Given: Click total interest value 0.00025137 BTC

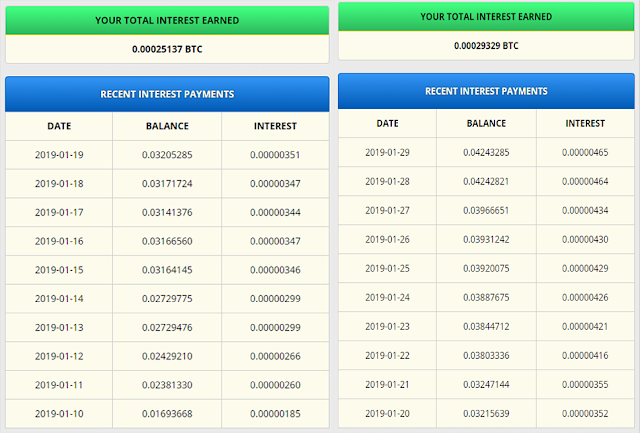Looking at the screenshot, I should click(x=167, y=49).
